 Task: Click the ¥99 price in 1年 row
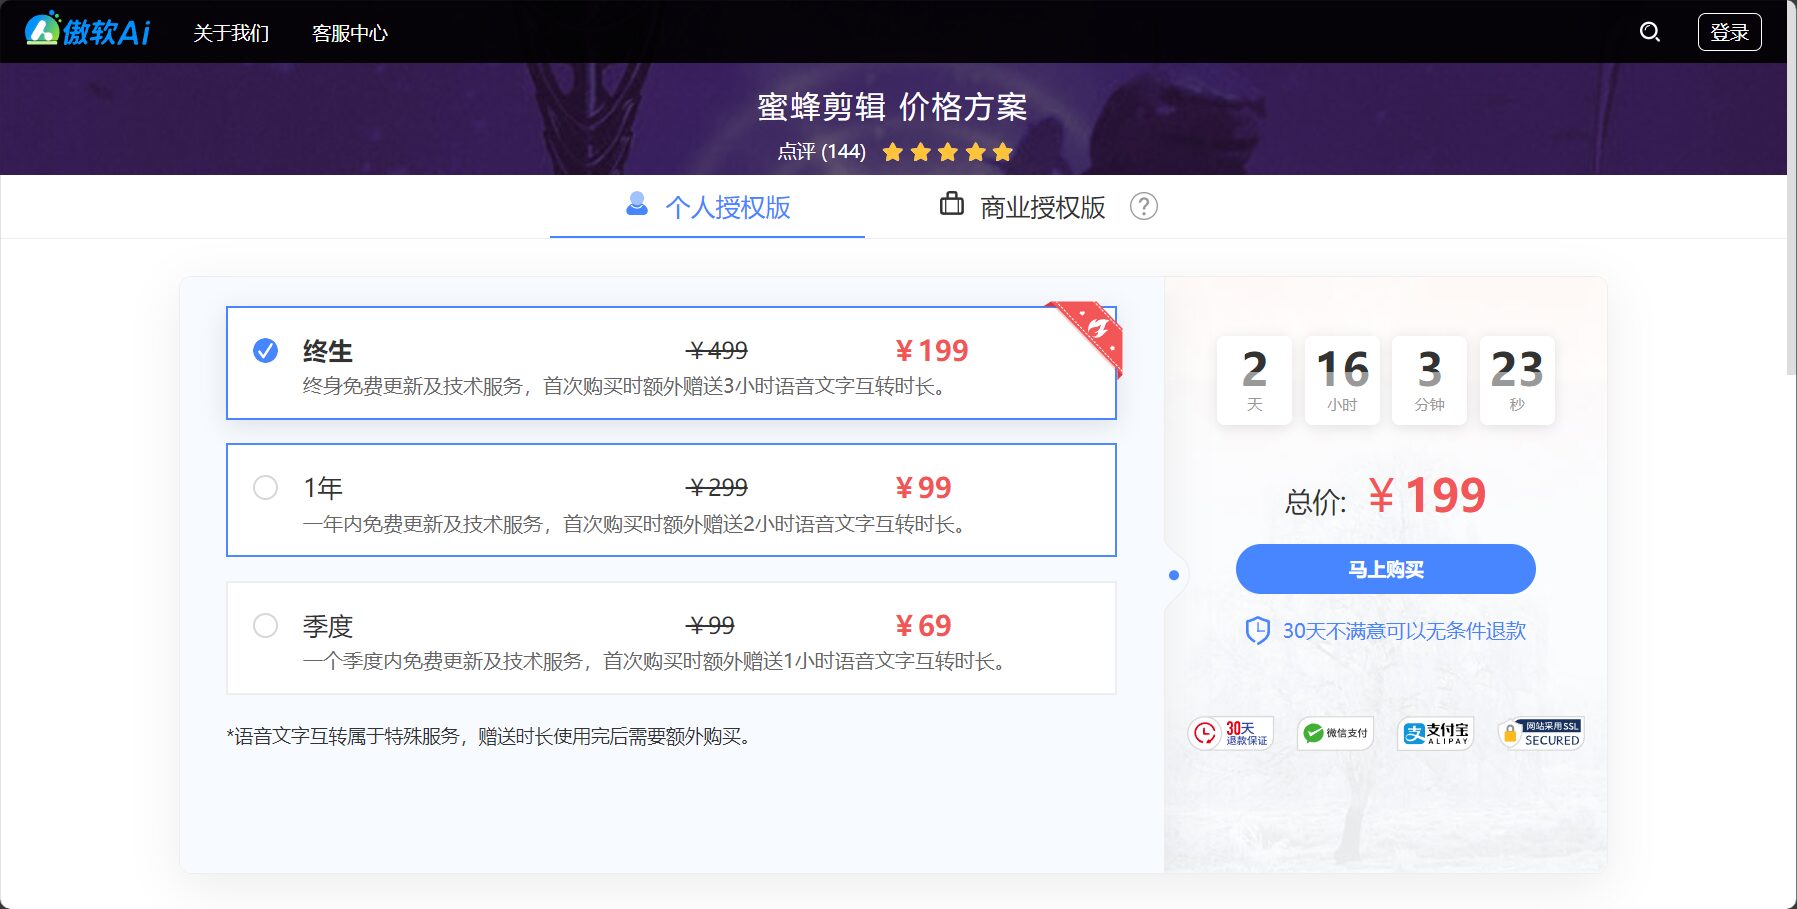click(x=923, y=488)
